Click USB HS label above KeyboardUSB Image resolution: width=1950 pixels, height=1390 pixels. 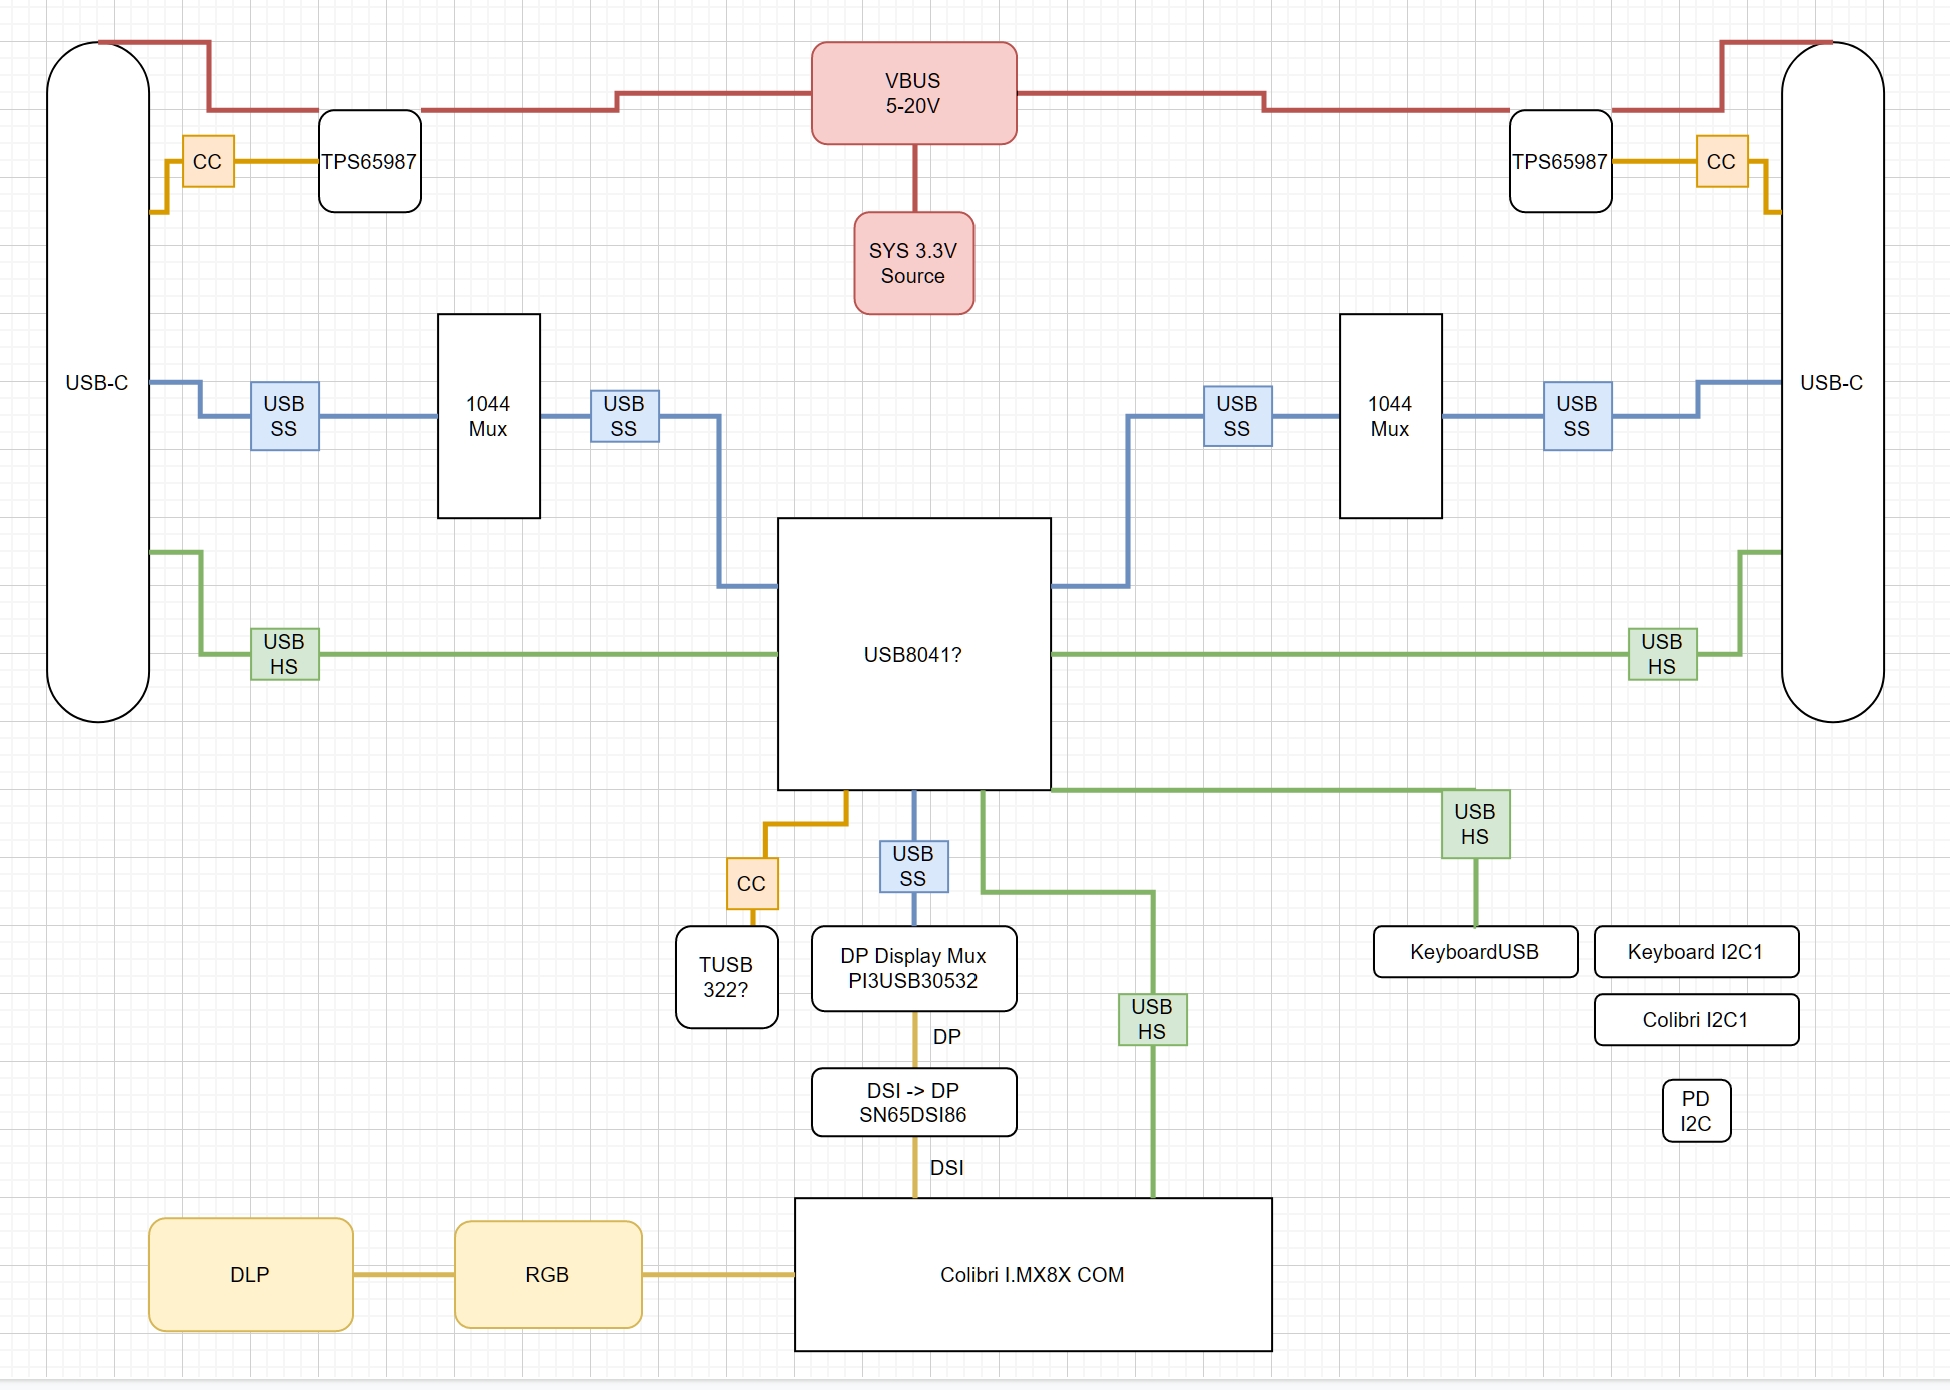(x=1476, y=824)
